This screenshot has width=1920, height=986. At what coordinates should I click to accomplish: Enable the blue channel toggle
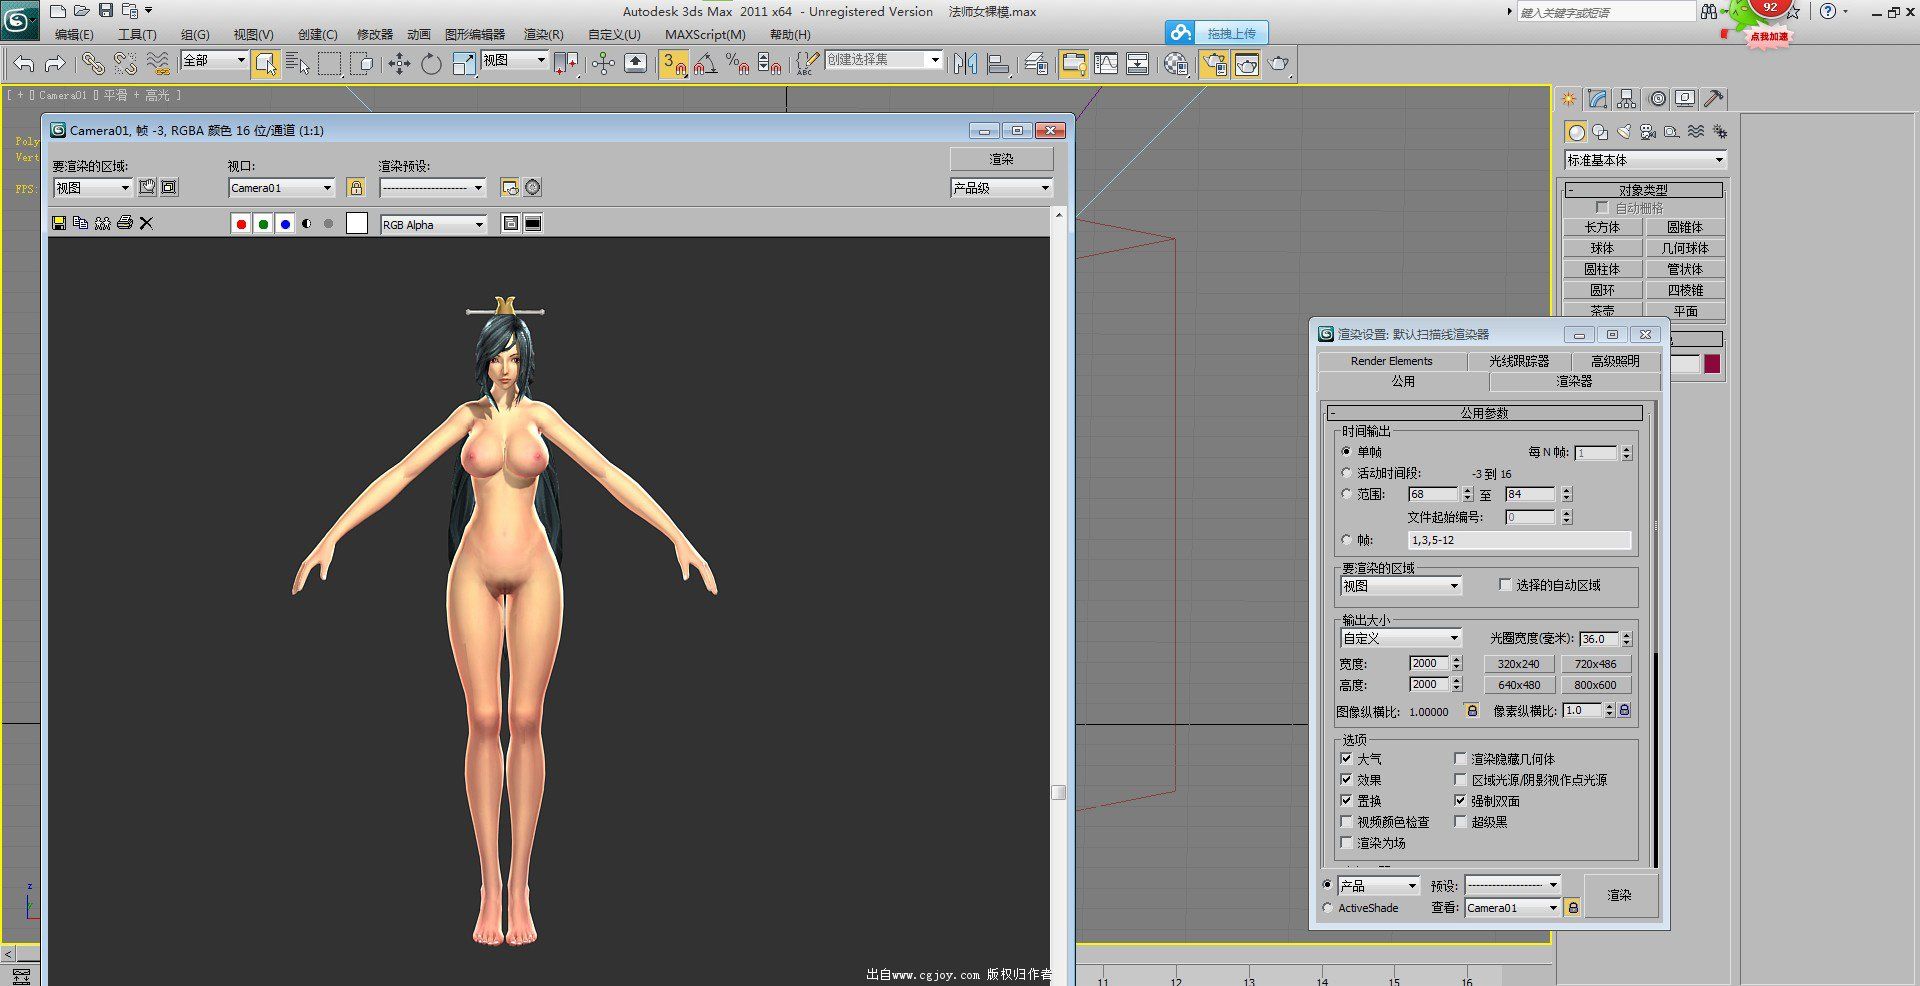point(285,224)
